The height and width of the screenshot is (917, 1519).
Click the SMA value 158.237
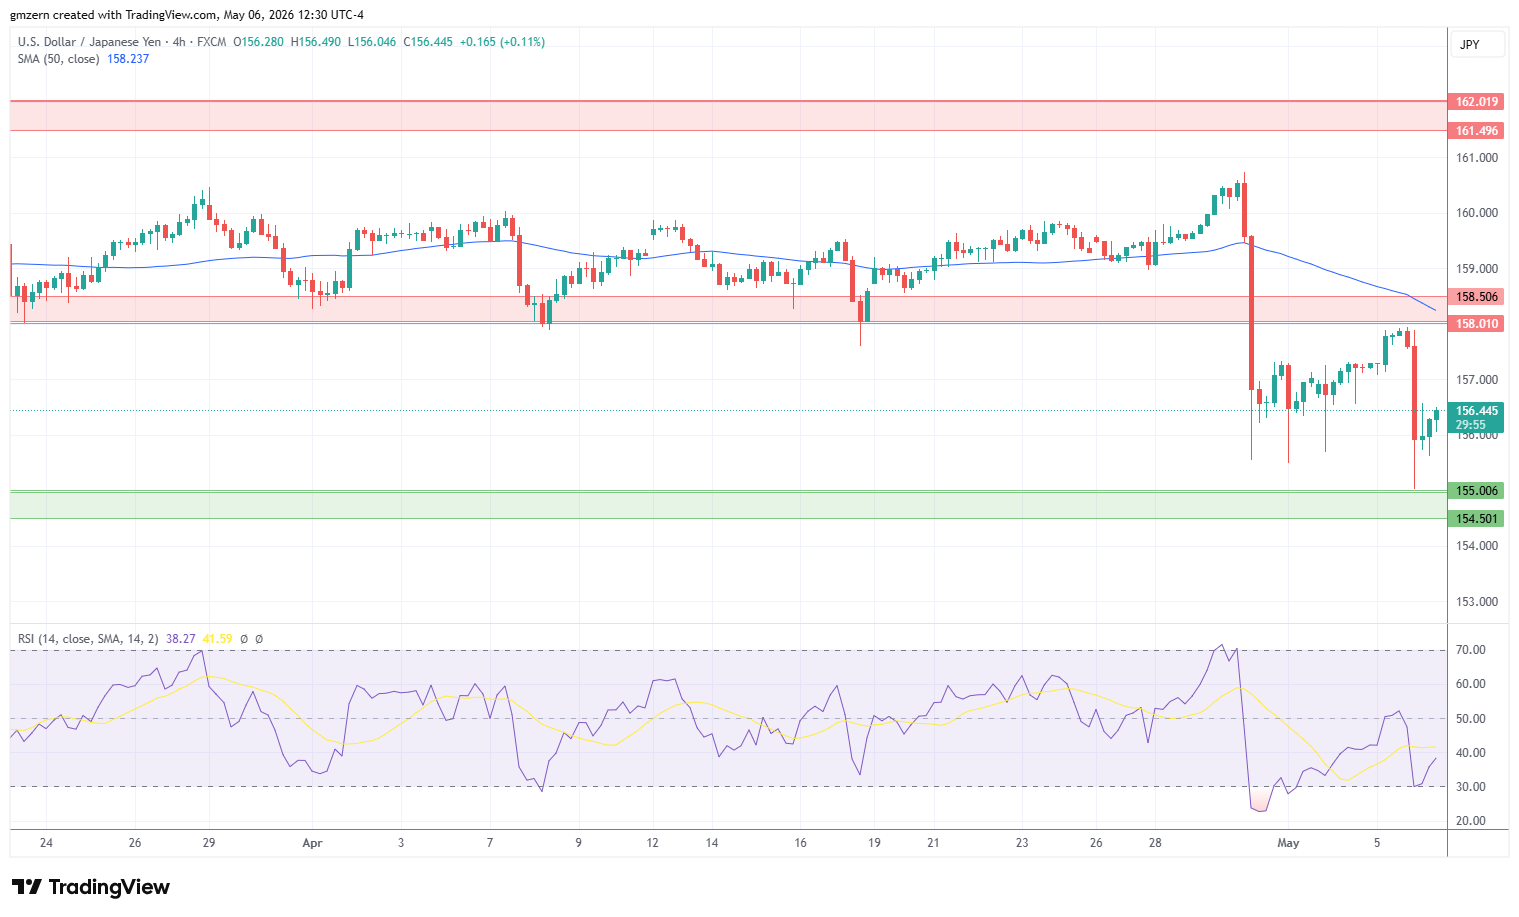click(x=128, y=59)
